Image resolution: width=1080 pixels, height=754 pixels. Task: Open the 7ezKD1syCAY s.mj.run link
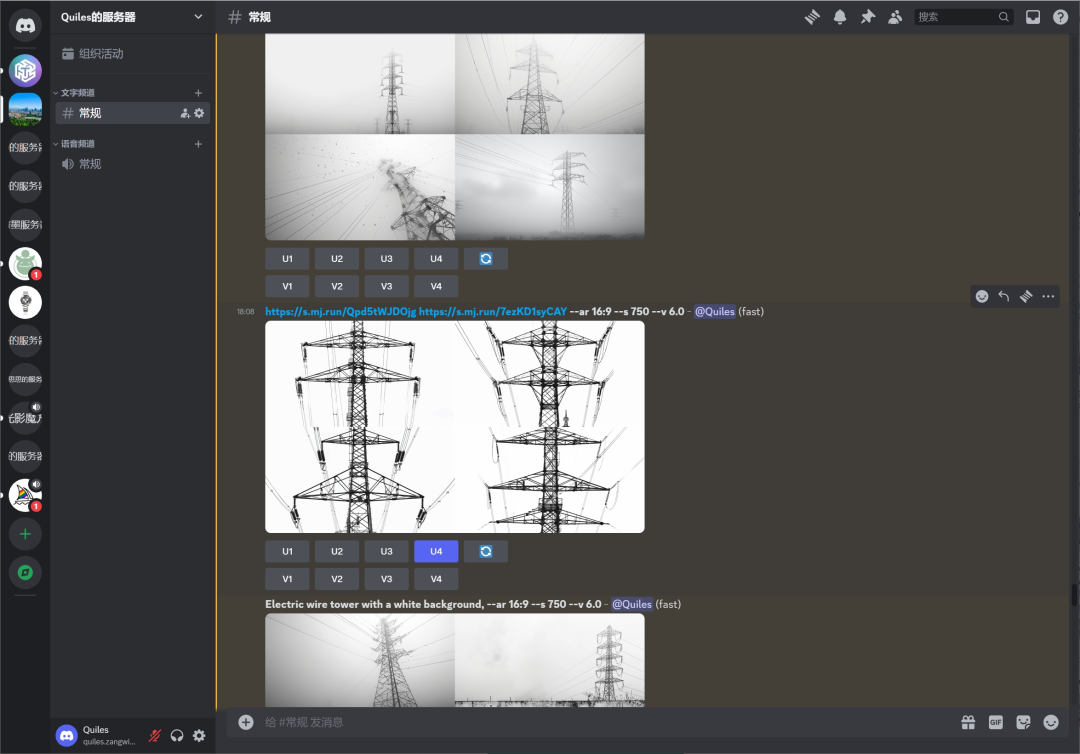pyautogui.click(x=492, y=312)
